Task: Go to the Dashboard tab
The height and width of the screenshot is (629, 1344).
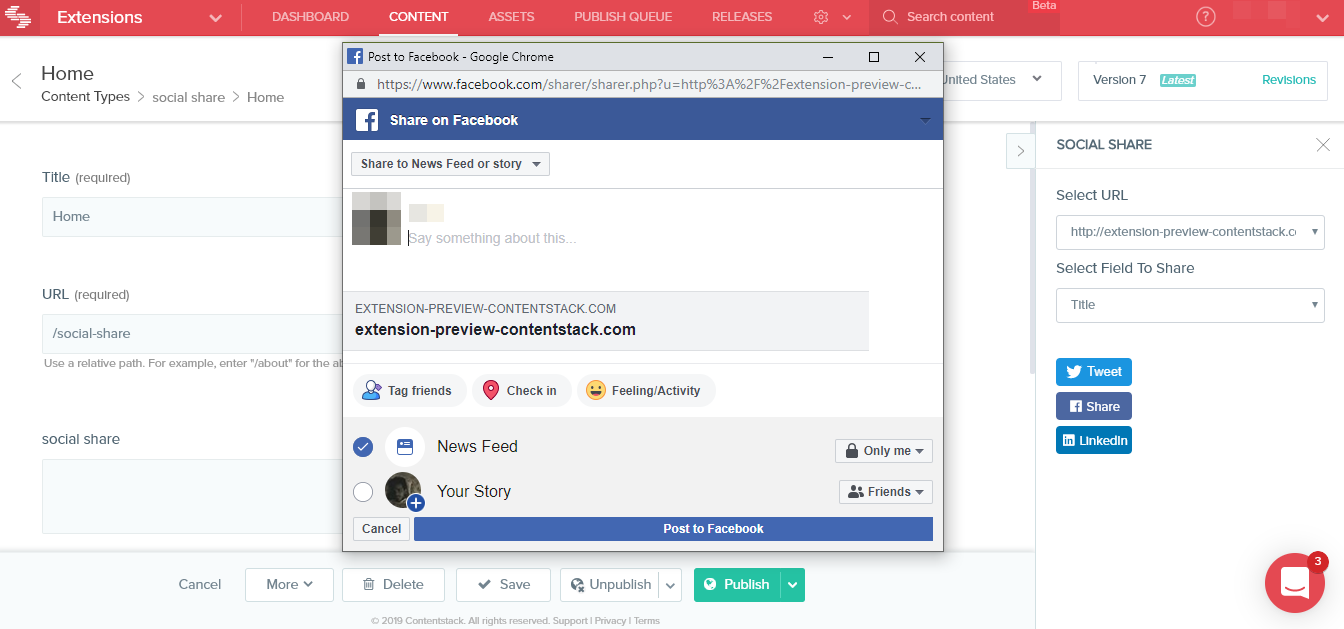Action: click(x=310, y=17)
